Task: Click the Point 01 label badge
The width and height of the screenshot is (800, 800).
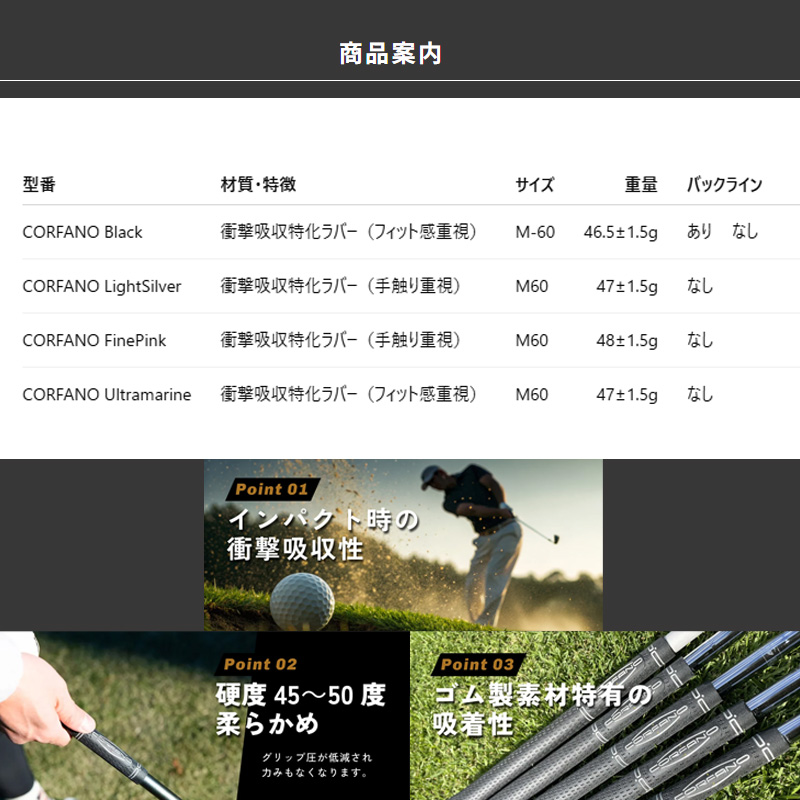Action: [x=272, y=489]
